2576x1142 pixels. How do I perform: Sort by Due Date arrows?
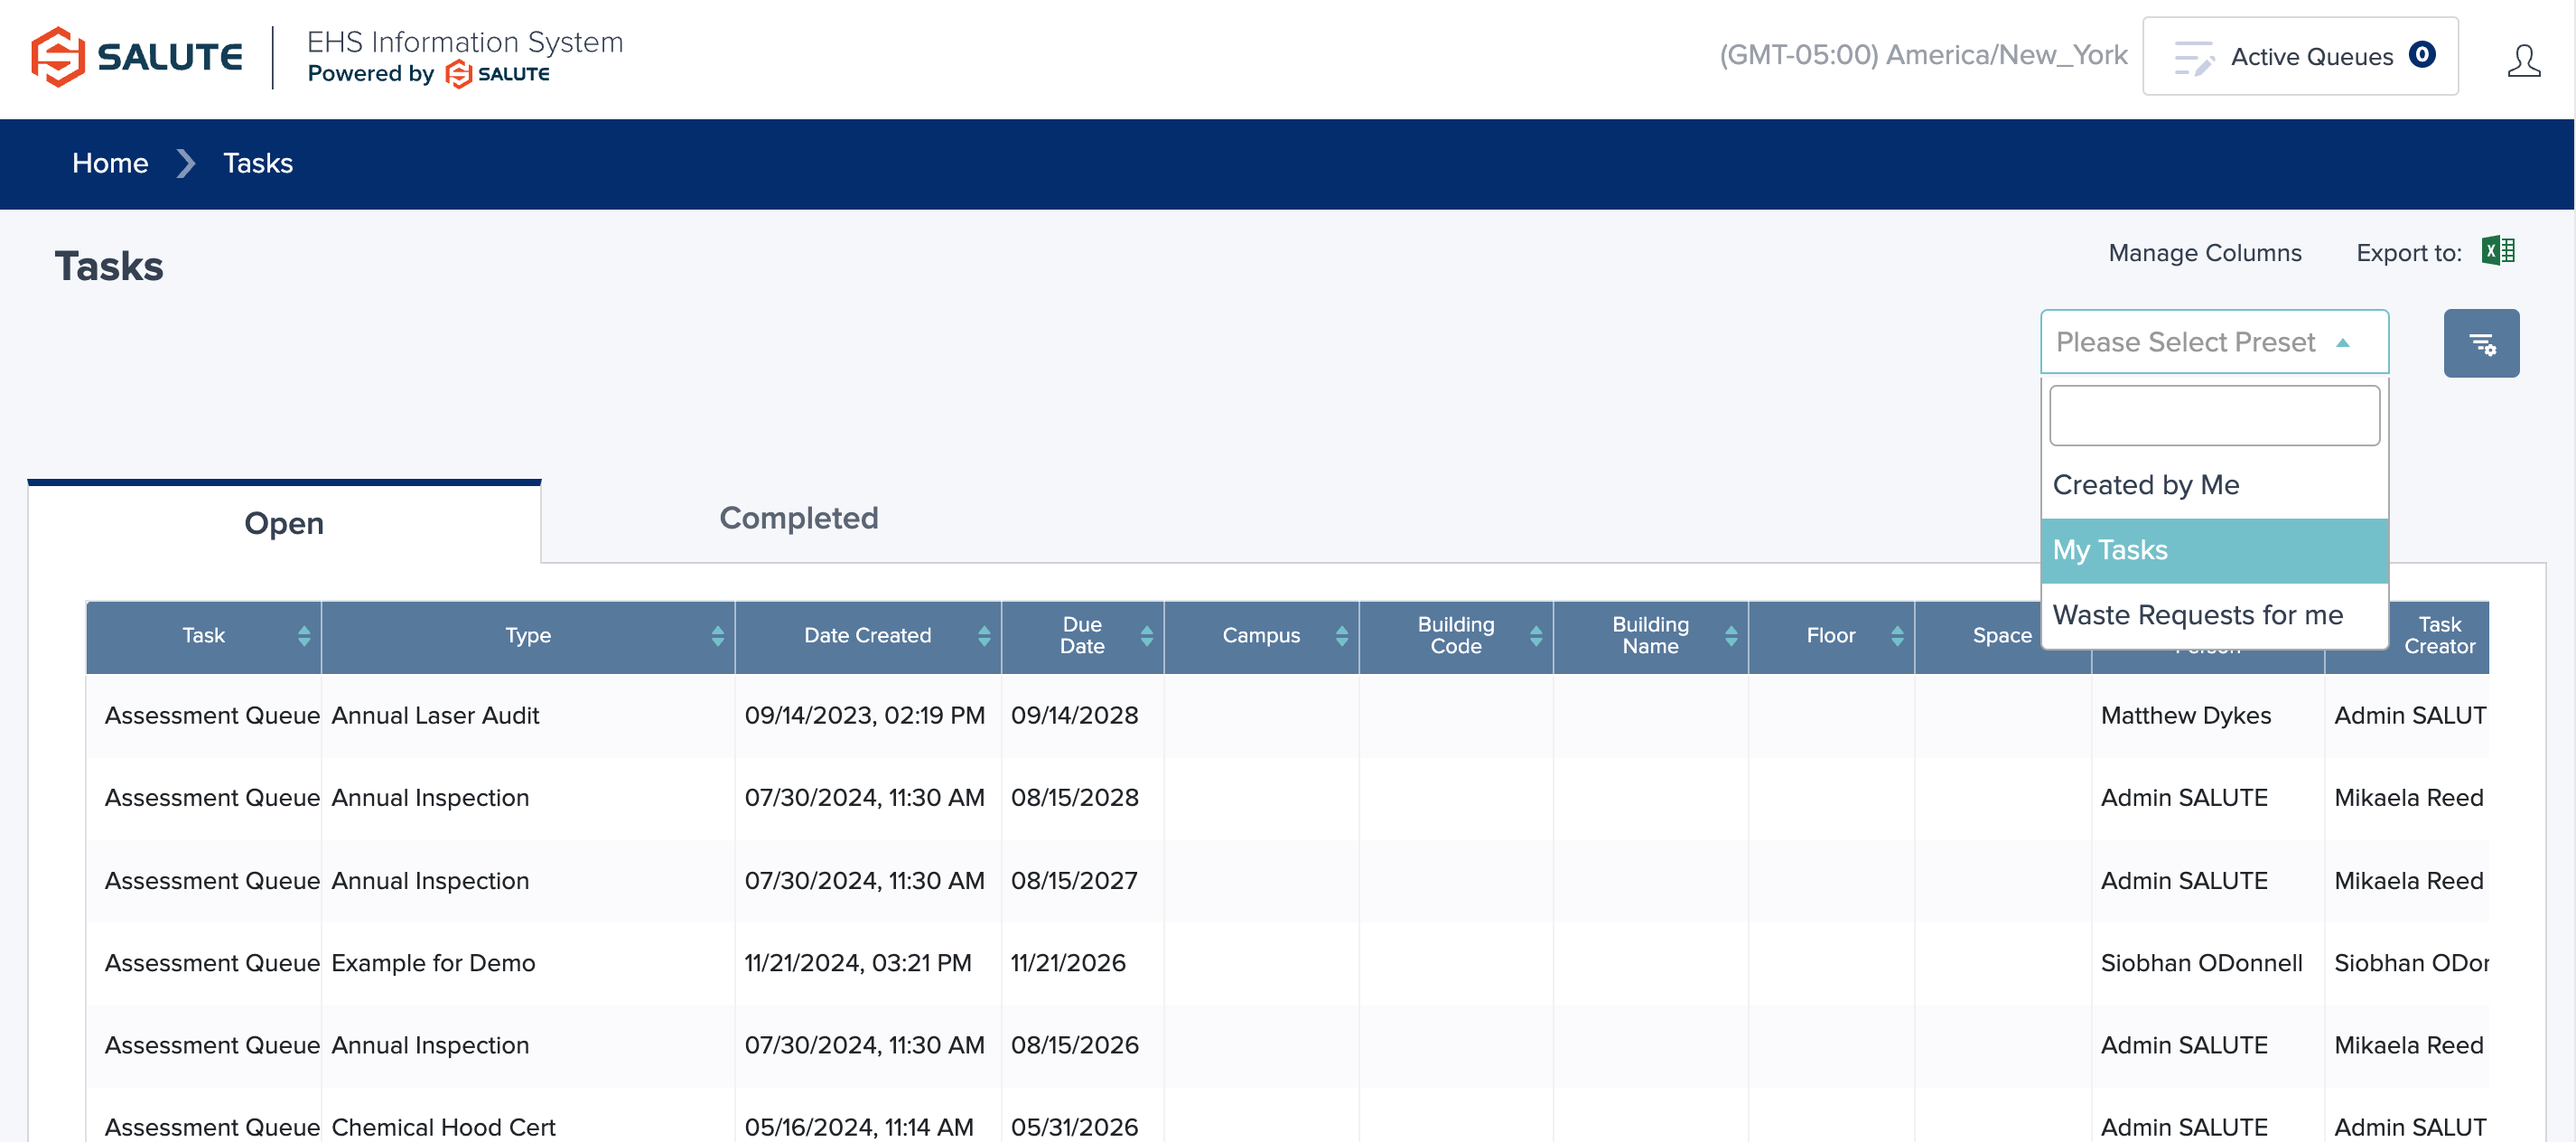1146,636
